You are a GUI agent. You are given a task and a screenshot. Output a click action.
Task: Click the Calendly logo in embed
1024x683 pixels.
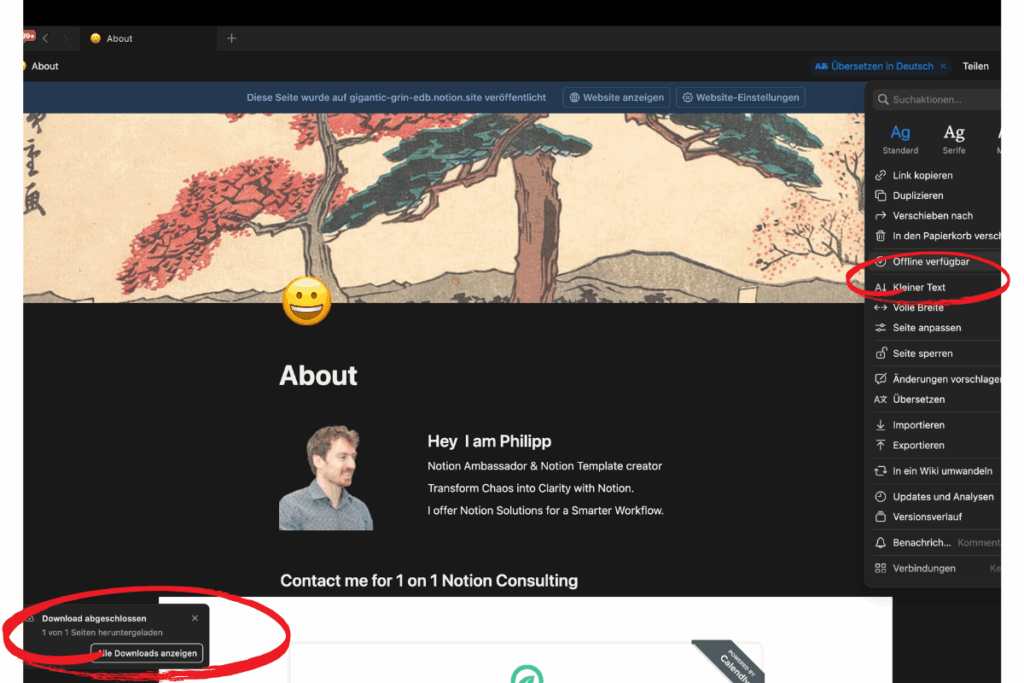(x=526, y=675)
